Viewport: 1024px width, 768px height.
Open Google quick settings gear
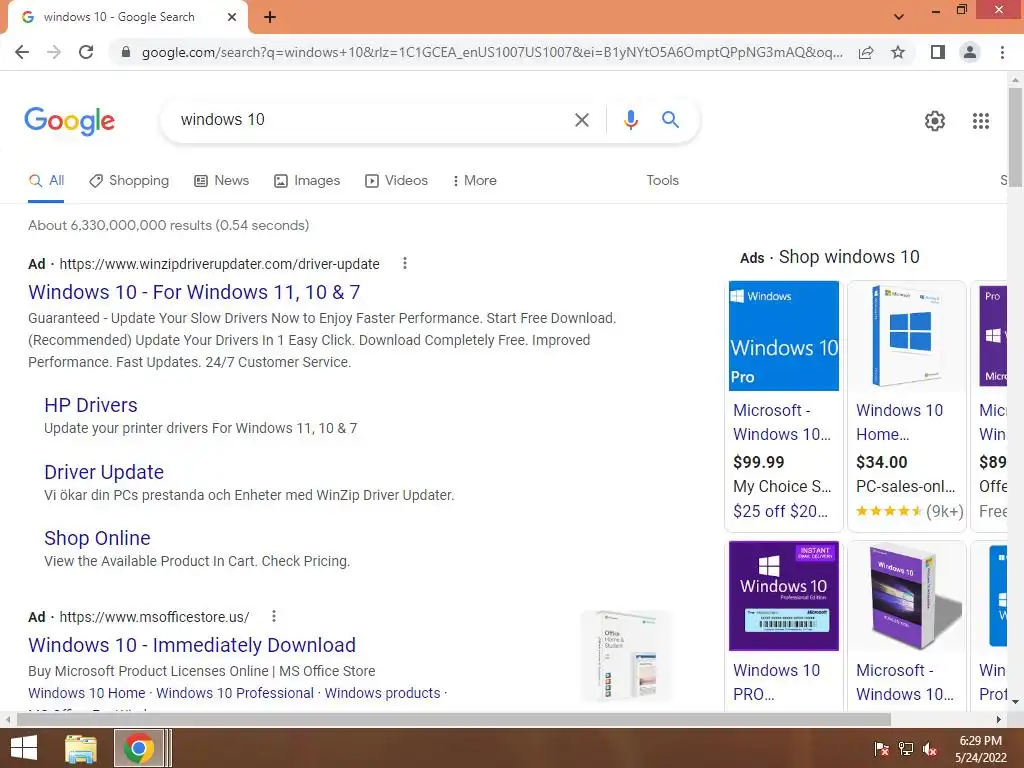pos(935,121)
